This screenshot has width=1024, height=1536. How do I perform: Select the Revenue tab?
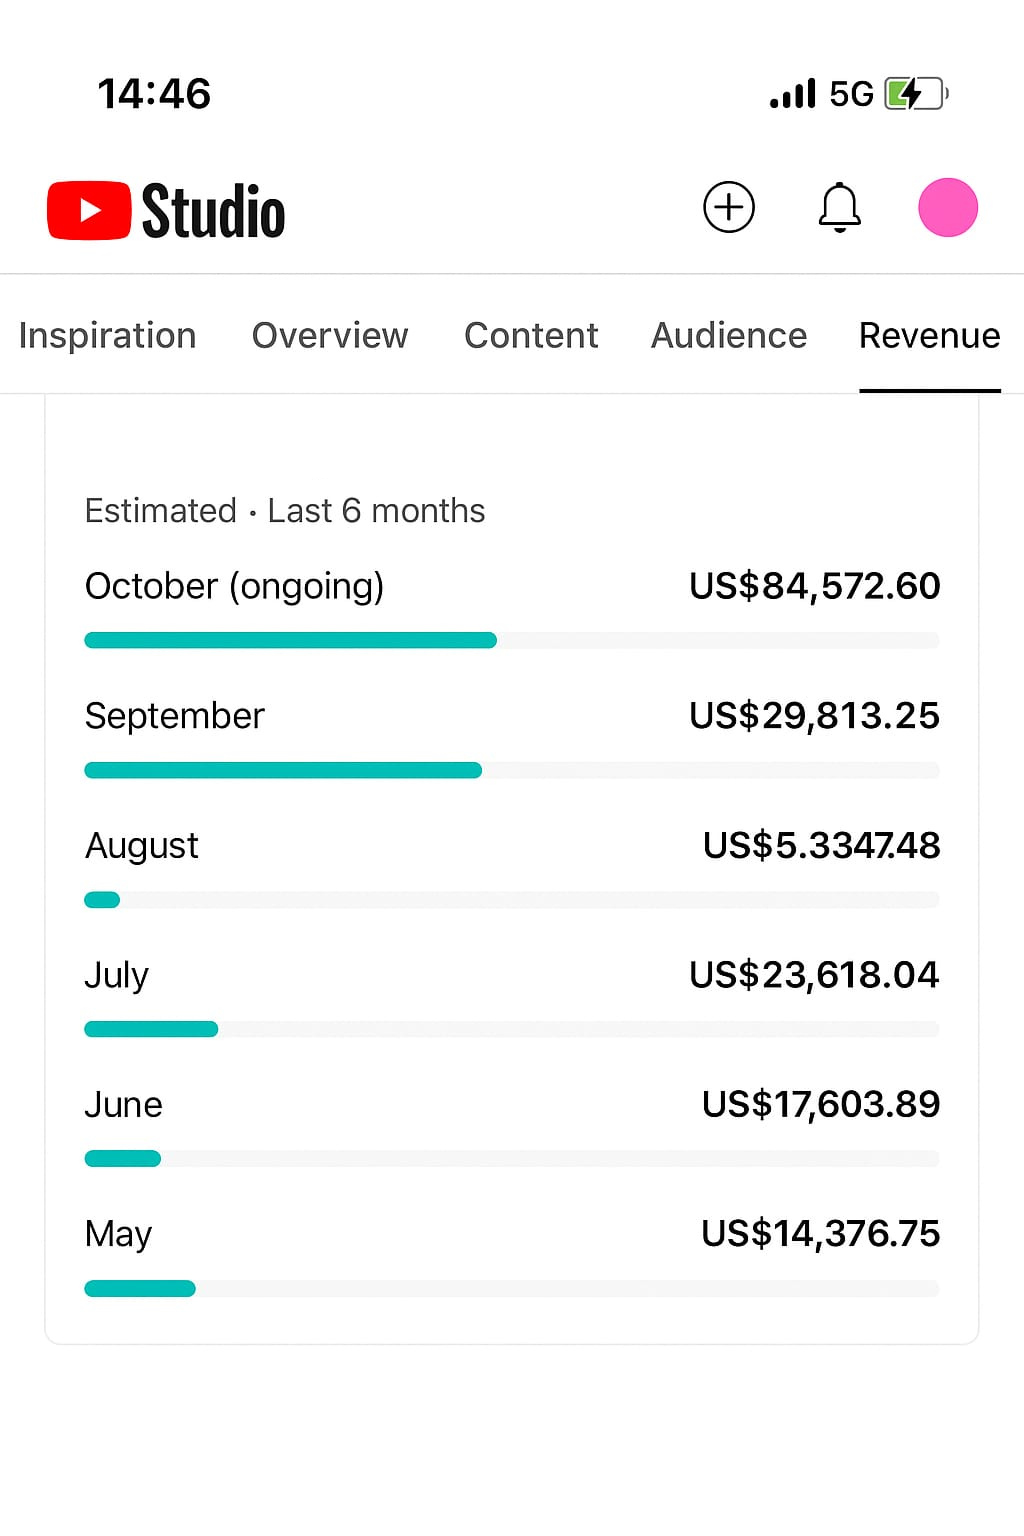coord(929,336)
